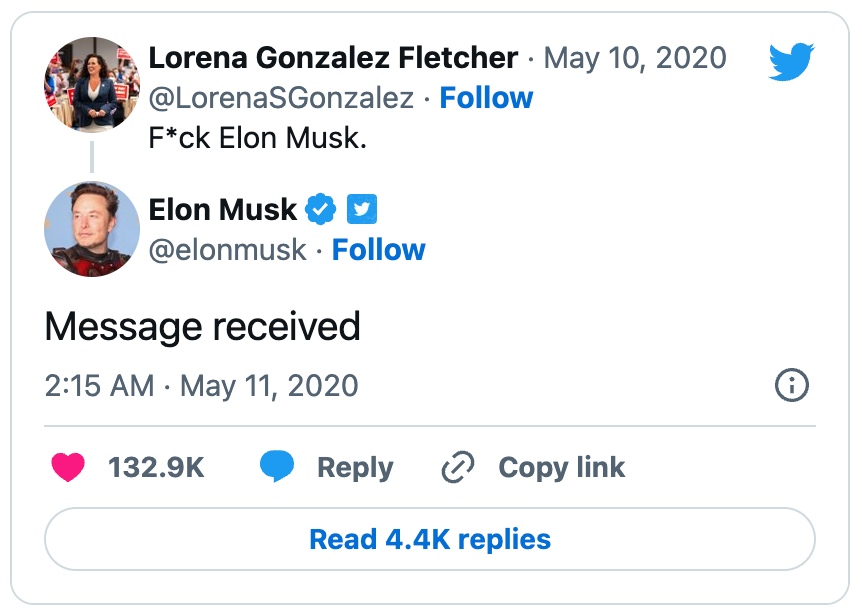Click the blue reply speech bubble icon
The image size is (862, 616).
(278, 467)
